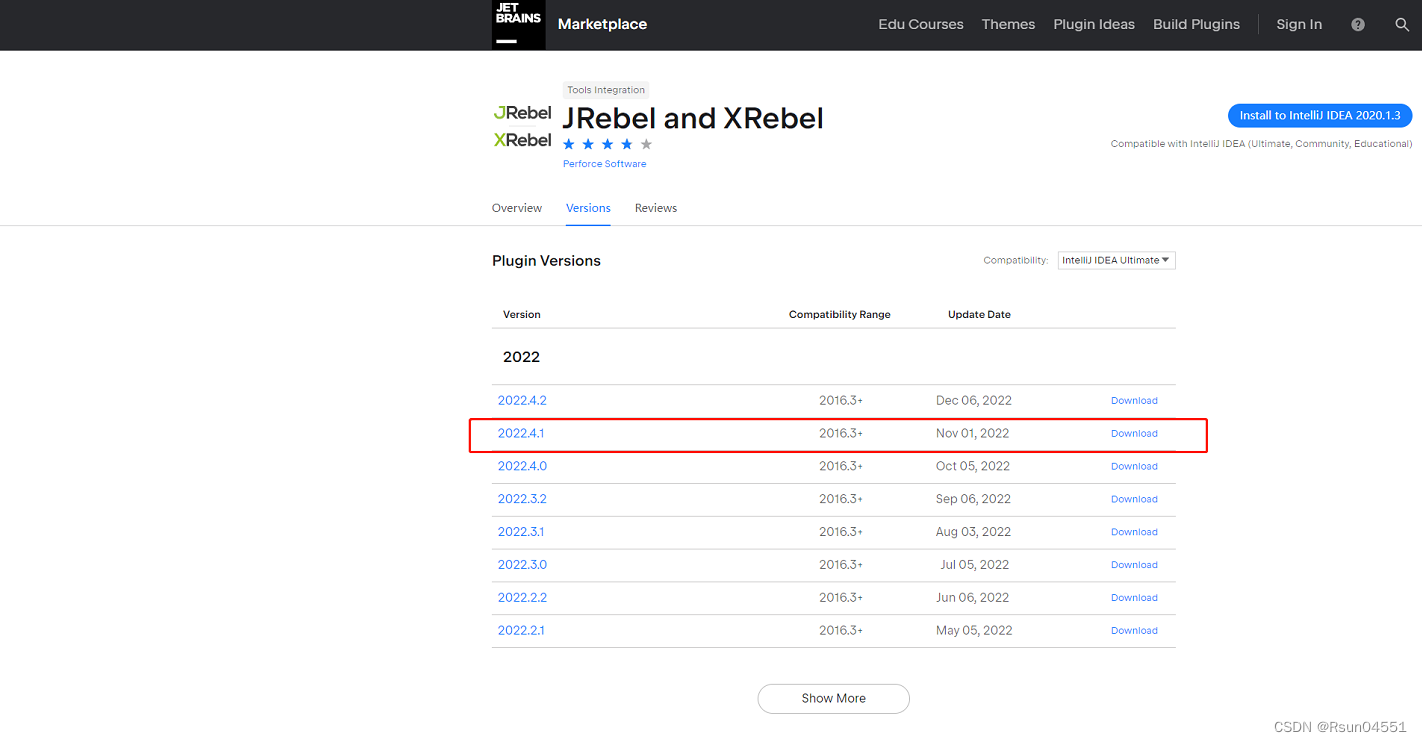Open the search magnifier icon
This screenshot has height=742, width=1422.
[1402, 25]
